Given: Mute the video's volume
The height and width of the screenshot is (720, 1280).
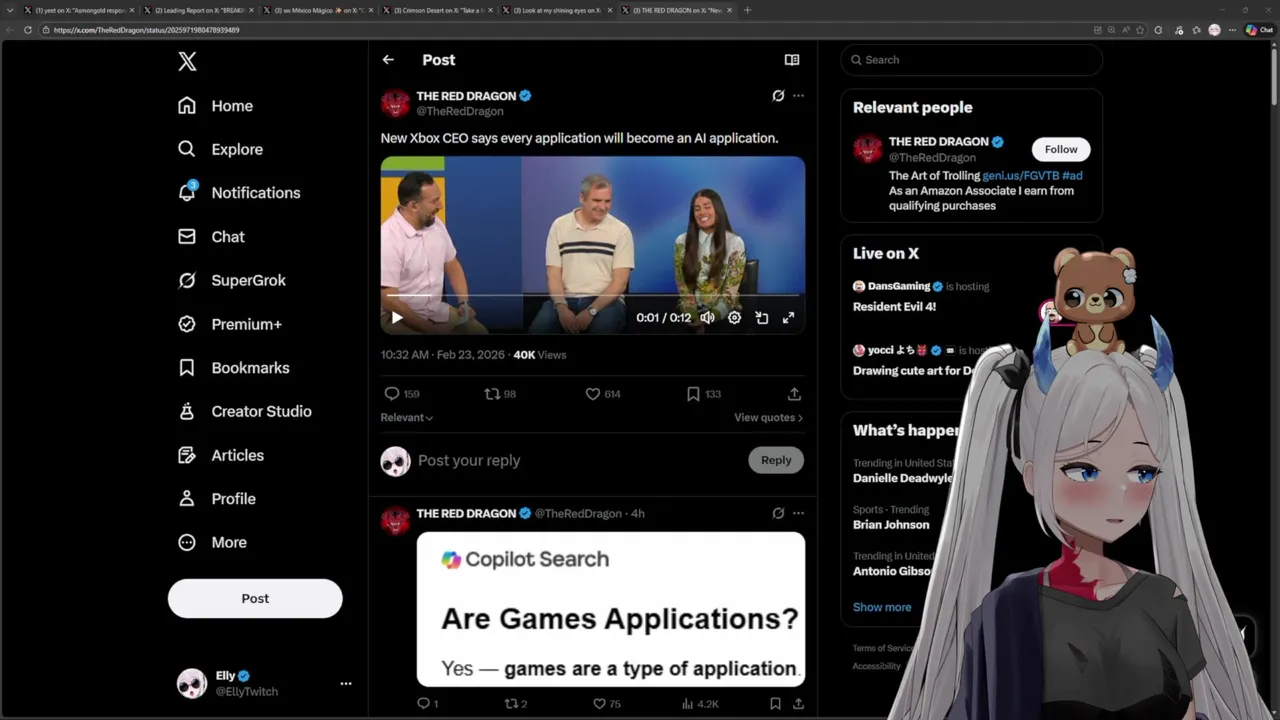Looking at the screenshot, I should pyautogui.click(x=707, y=318).
